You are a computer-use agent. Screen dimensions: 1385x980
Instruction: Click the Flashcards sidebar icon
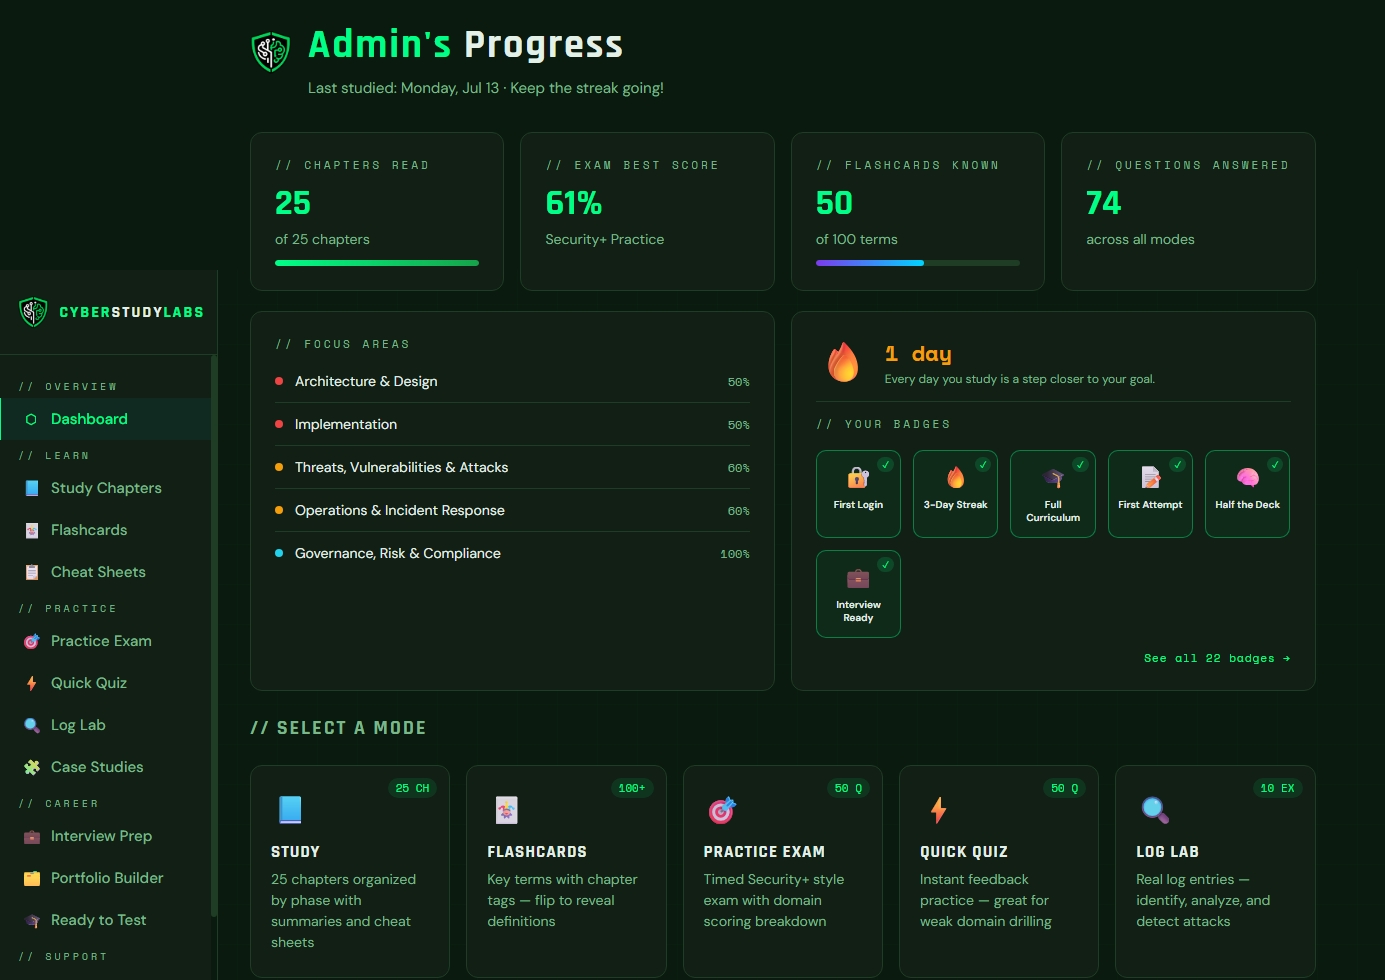pyautogui.click(x=32, y=530)
